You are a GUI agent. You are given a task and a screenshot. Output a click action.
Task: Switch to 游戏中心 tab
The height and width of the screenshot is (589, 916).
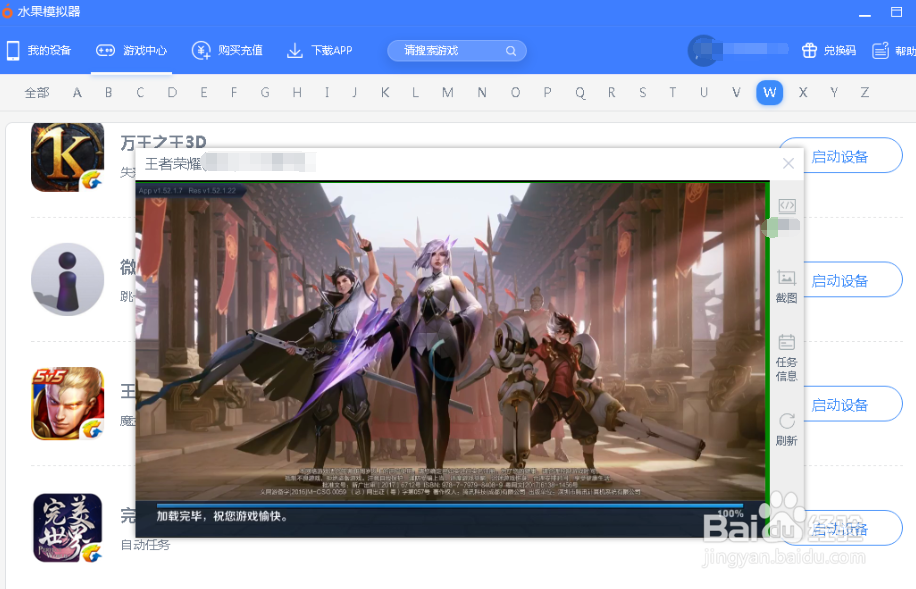pyautogui.click(x=131, y=51)
